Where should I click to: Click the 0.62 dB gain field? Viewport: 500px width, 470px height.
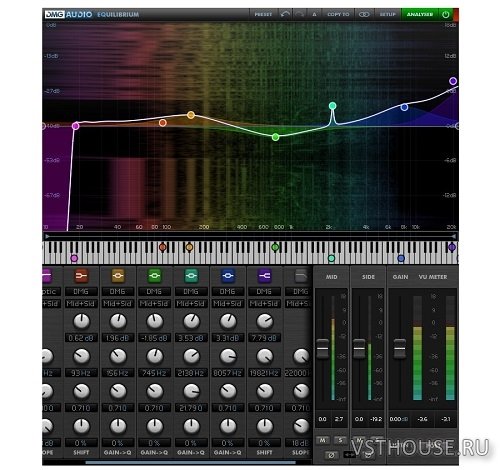click(x=81, y=338)
